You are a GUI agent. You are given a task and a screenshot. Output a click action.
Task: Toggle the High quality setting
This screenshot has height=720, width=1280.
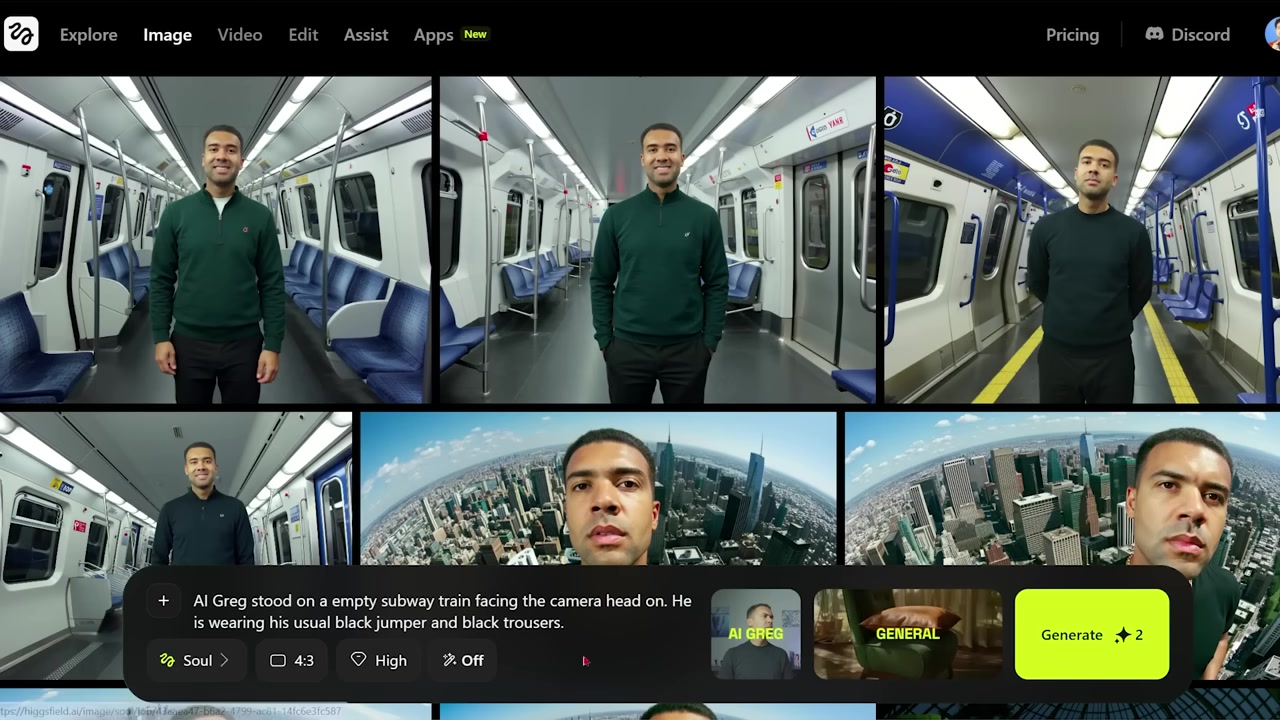(379, 660)
